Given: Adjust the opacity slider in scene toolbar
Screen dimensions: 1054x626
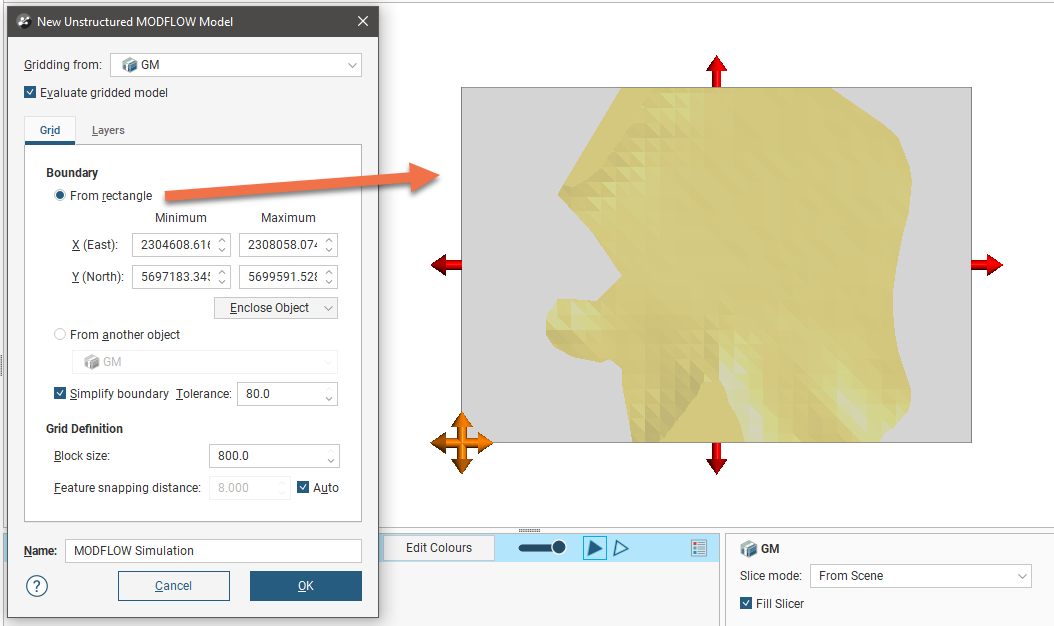Looking at the screenshot, I should point(542,547).
